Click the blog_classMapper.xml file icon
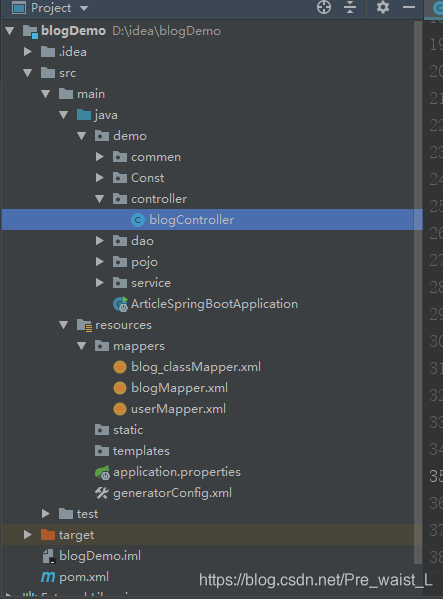 [120, 367]
